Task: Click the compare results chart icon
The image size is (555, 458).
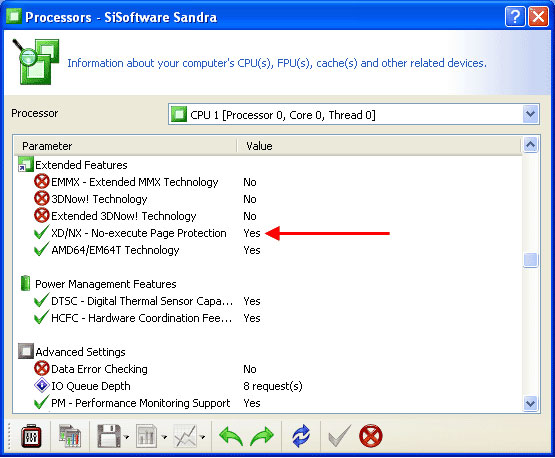Action: point(70,436)
